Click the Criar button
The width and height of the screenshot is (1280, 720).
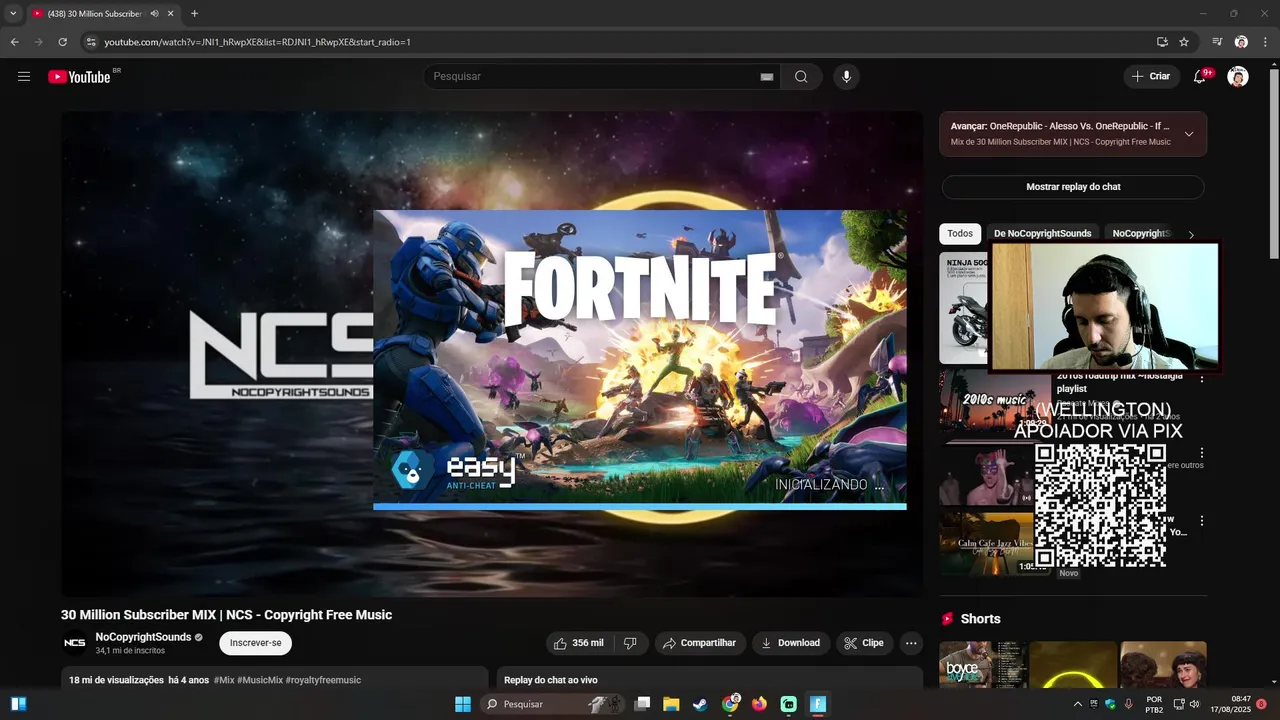point(1150,77)
